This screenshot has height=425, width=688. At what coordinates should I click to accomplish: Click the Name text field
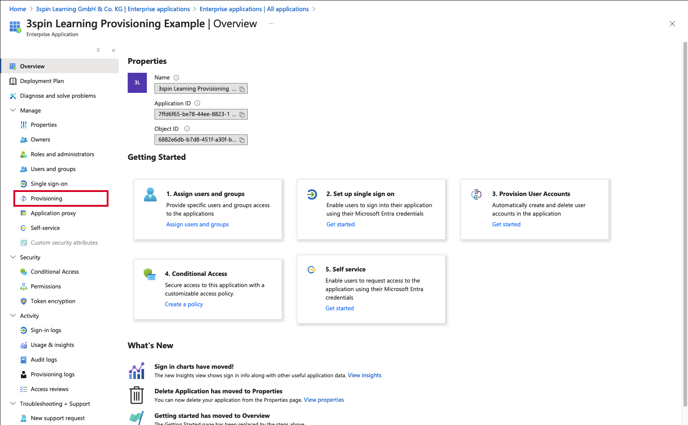201,89
